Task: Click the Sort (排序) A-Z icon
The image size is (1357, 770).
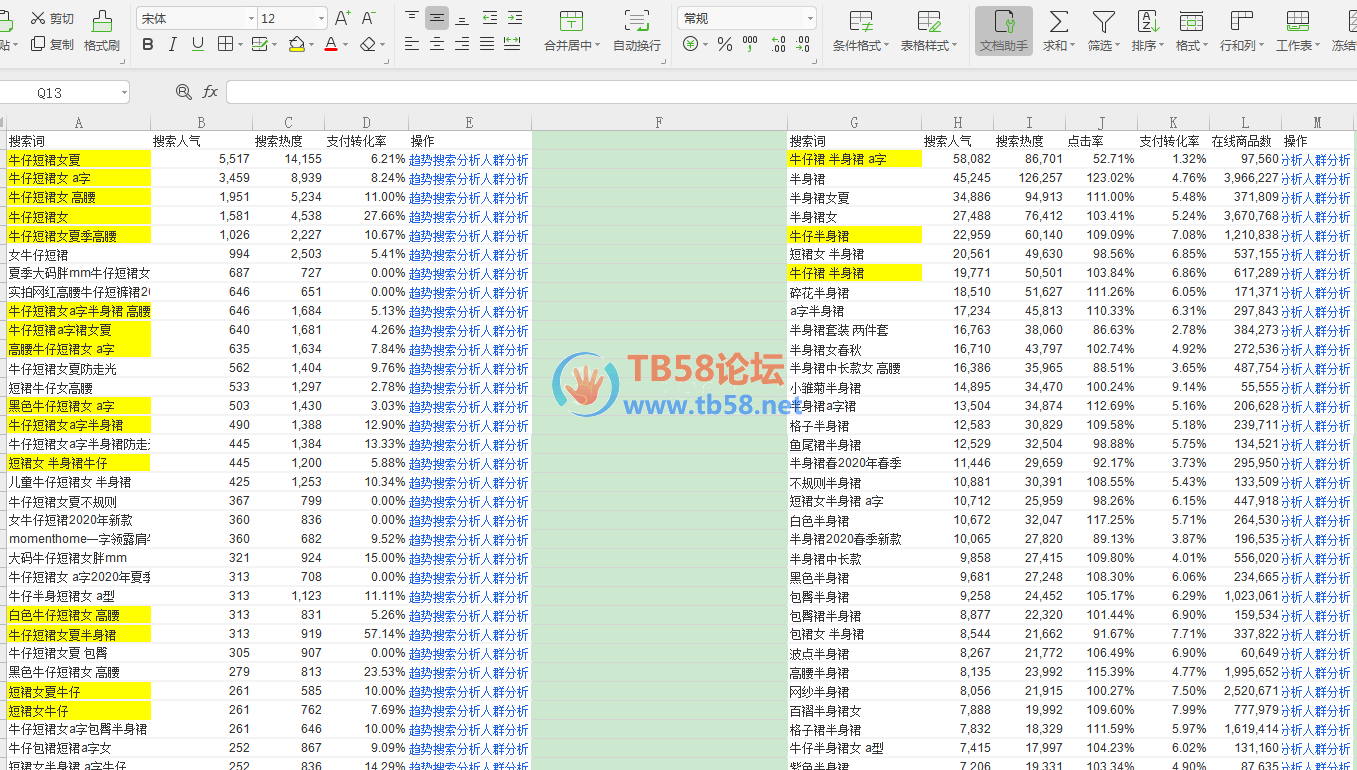Action: click(x=1147, y=22)
